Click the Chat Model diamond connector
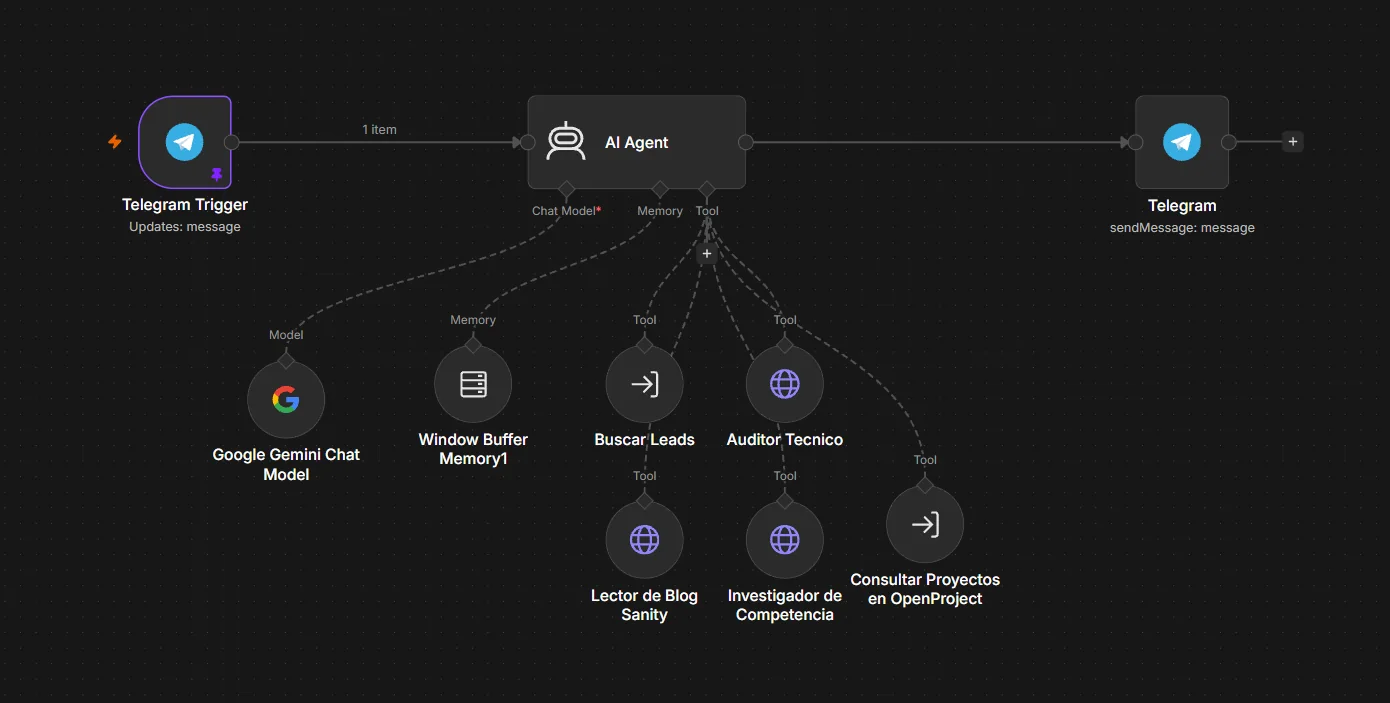Screen dimensions: 1390x703 pyautogui.click(x=566, y=188)
